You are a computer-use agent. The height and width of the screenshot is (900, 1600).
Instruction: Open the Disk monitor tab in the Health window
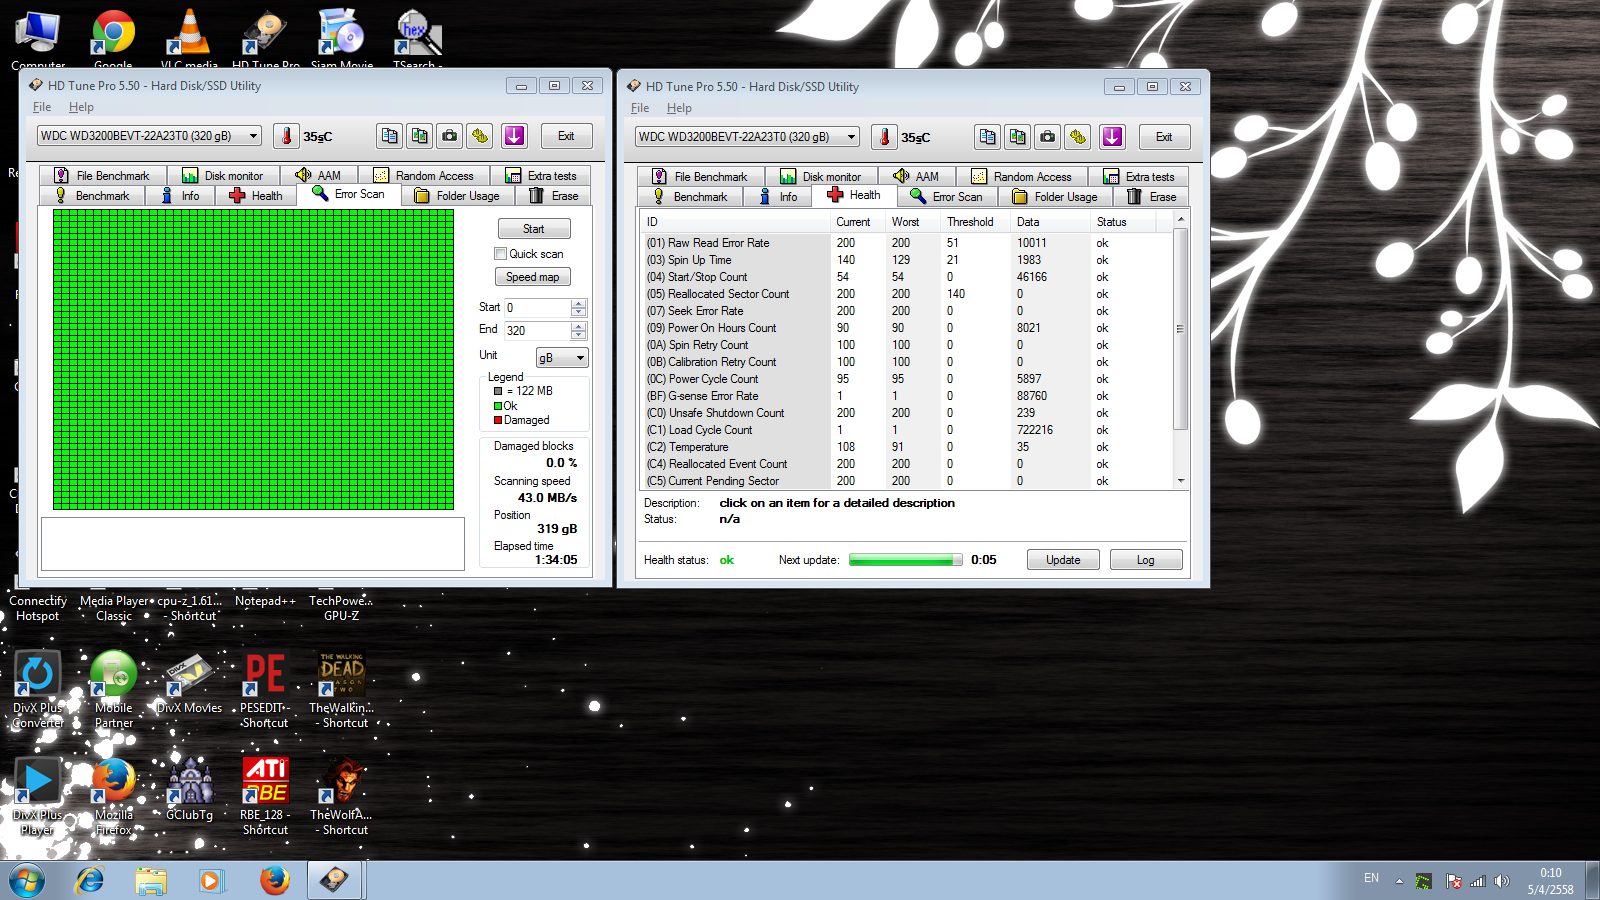pyautogui.click(x=820, y=177)
